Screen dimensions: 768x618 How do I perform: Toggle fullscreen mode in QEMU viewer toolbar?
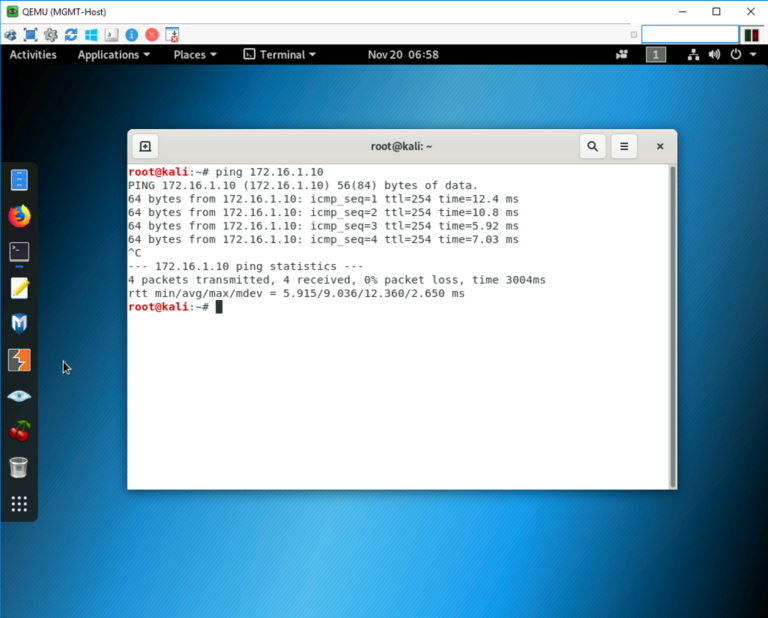(x=30, y=35)
